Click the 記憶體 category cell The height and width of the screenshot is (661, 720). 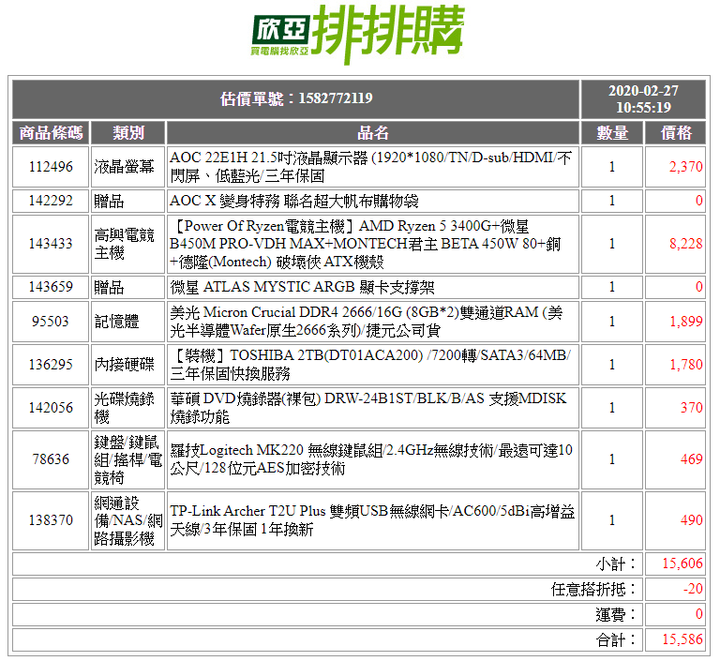tap(128, 321)
